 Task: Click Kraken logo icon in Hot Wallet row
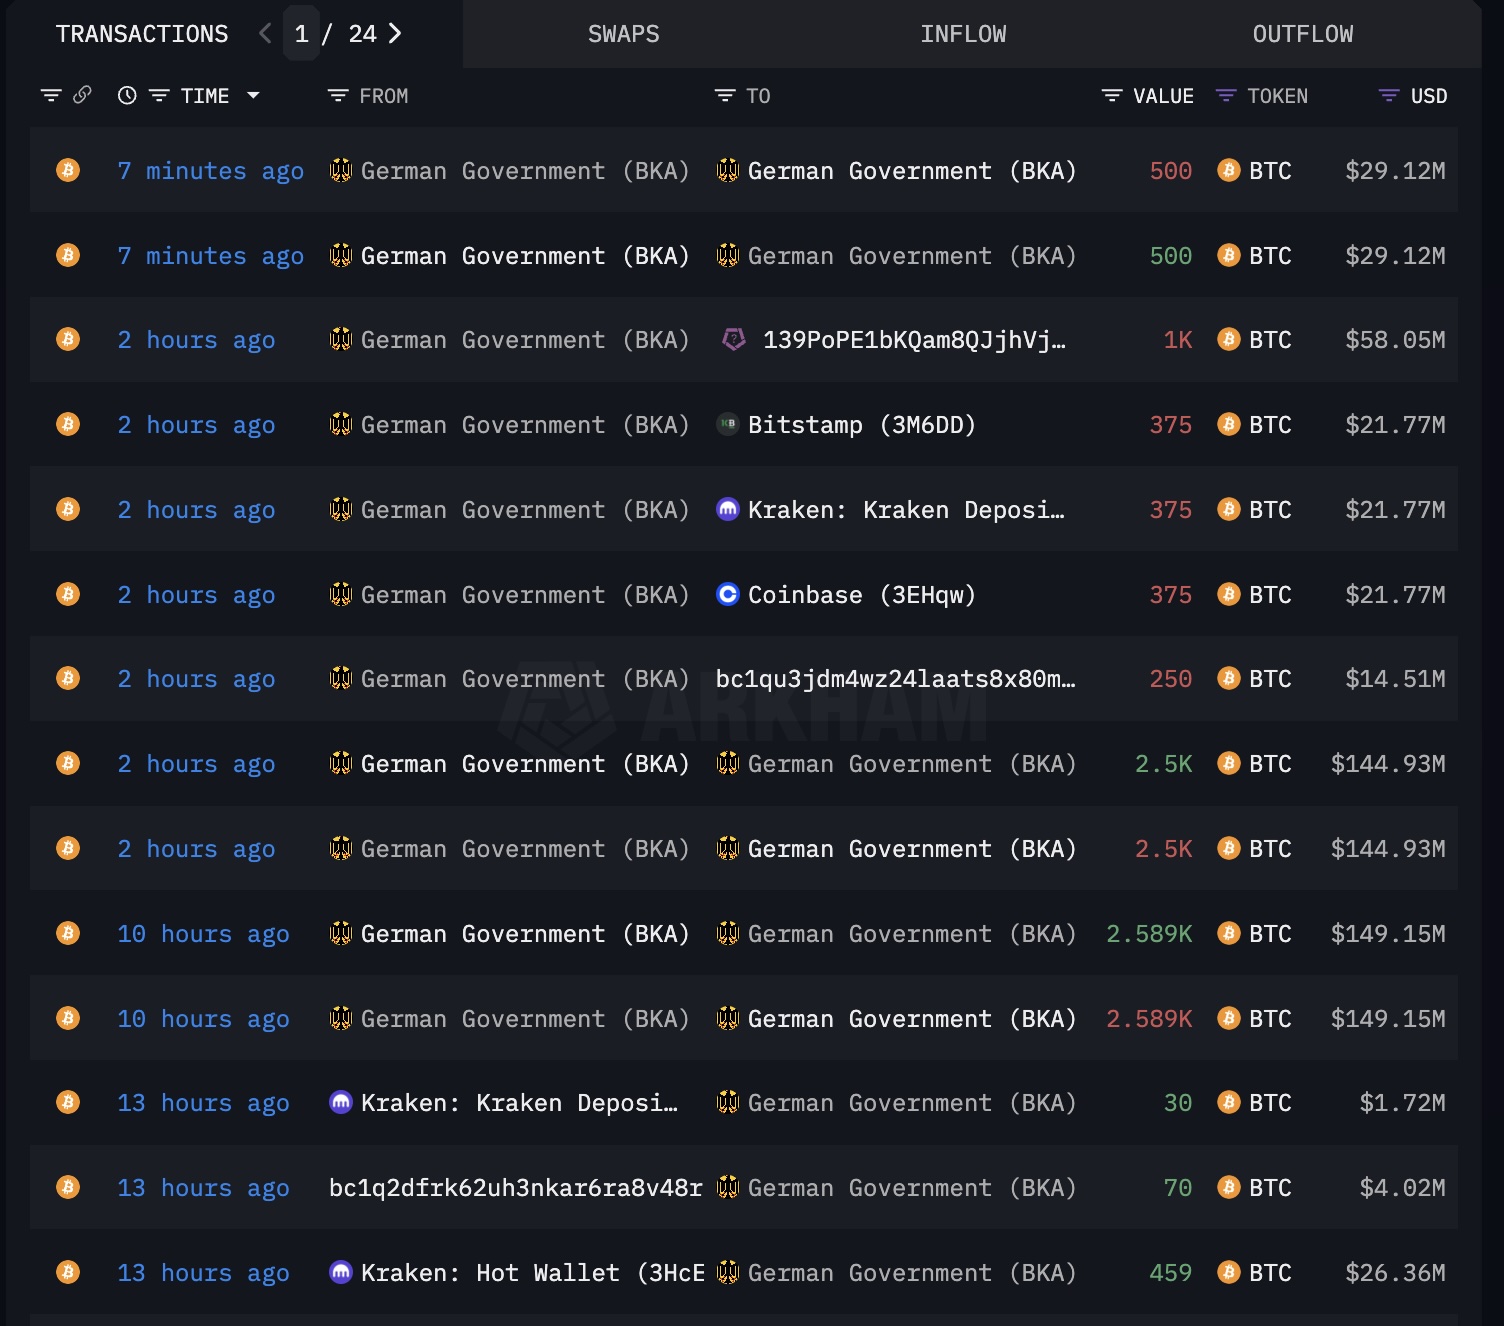(341, 1272)
